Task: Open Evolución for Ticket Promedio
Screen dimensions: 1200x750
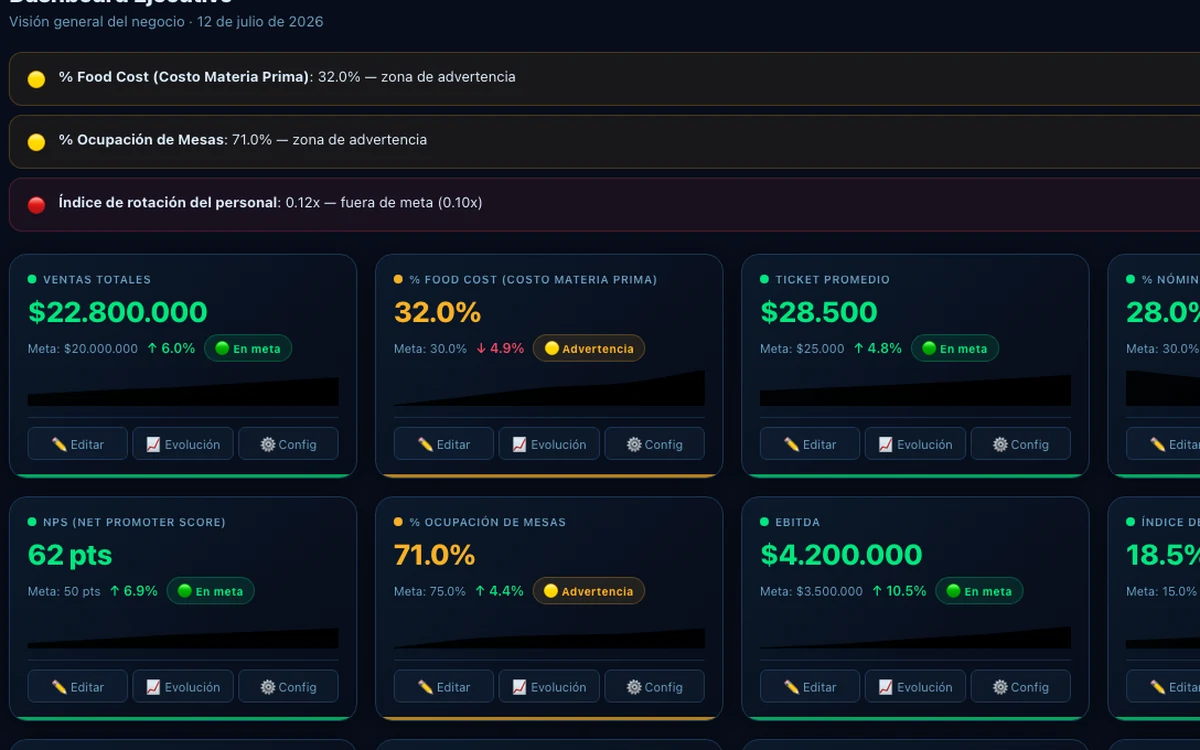Action: point(915,444)
